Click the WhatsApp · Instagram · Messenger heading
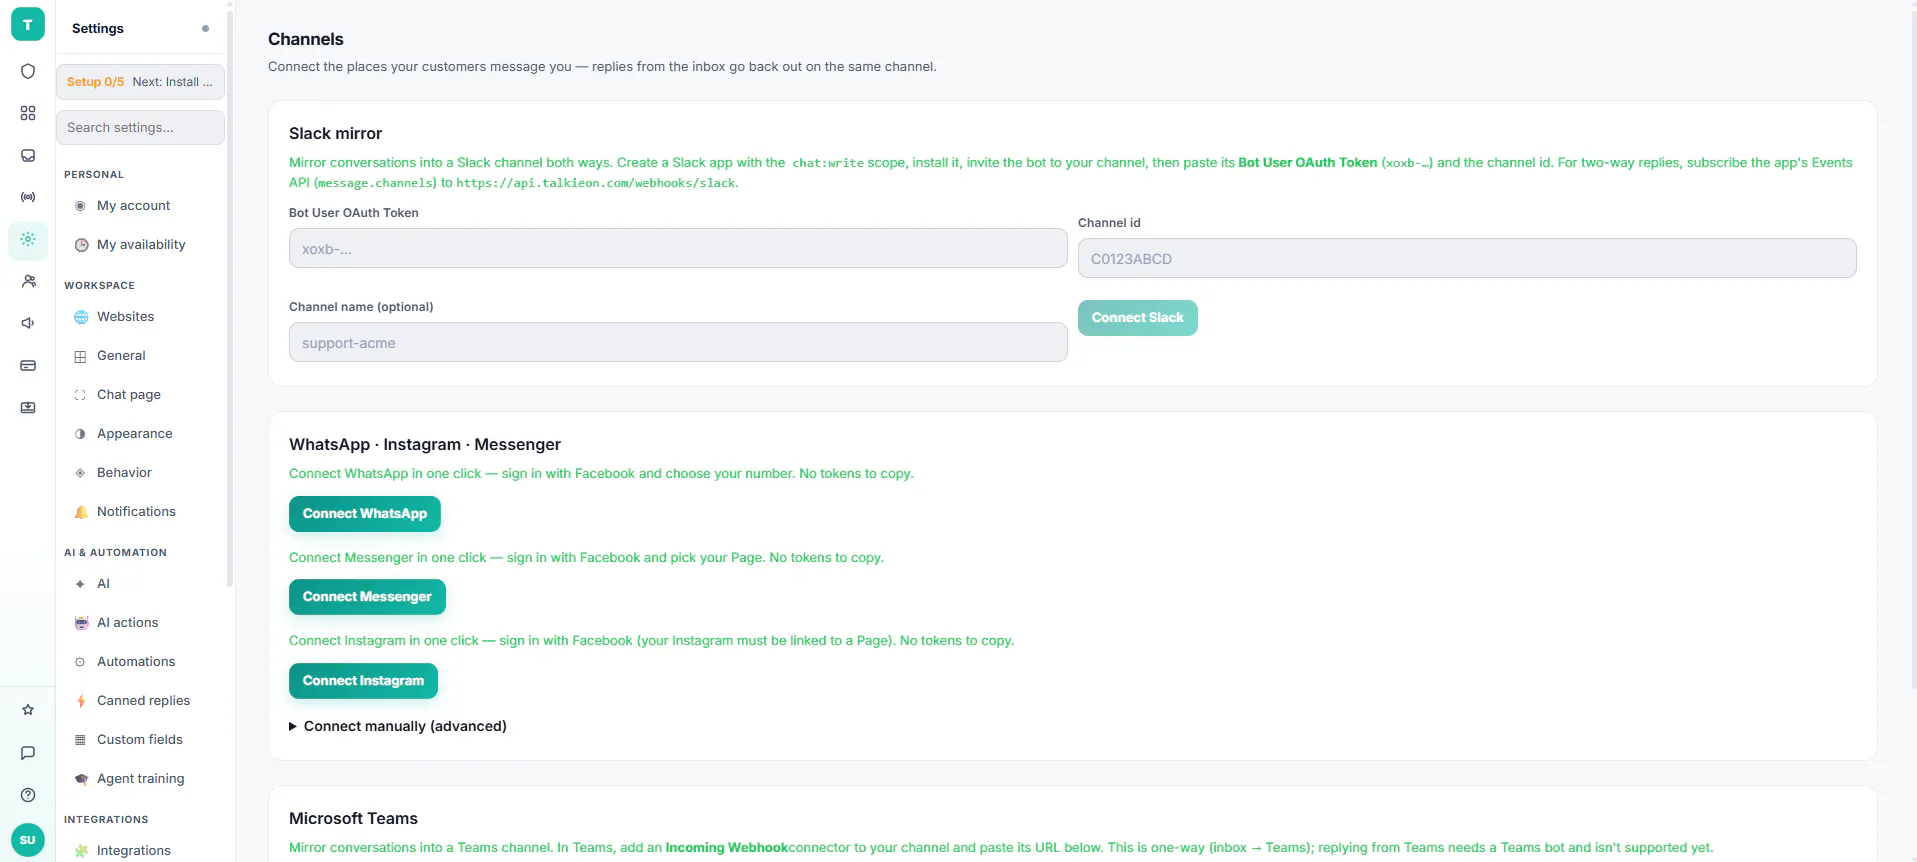Screen dimensions: 1917x862 [x=425, y=445]
